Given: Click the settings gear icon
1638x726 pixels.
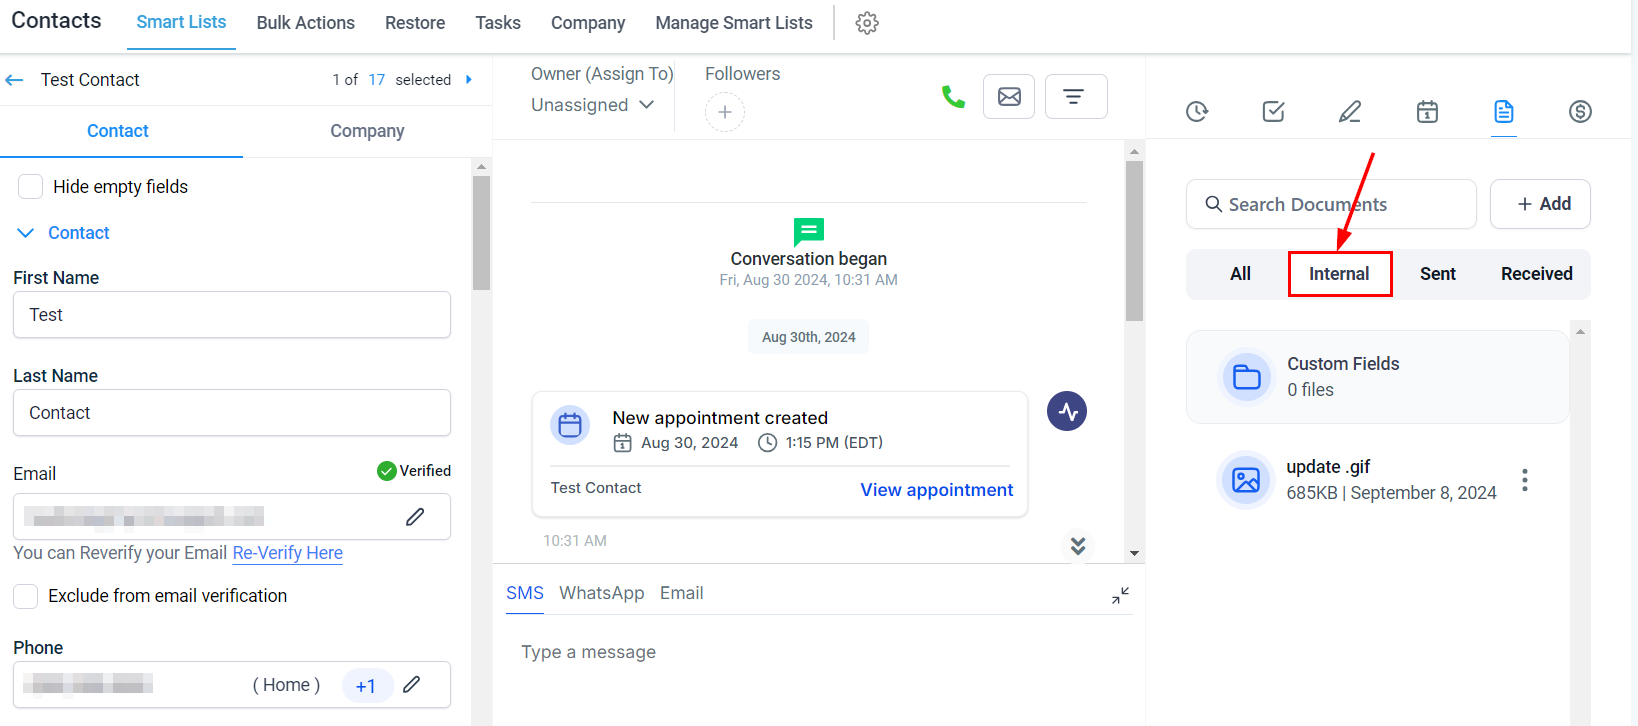Looking at the screenshot, I should [x=867, y=23].
